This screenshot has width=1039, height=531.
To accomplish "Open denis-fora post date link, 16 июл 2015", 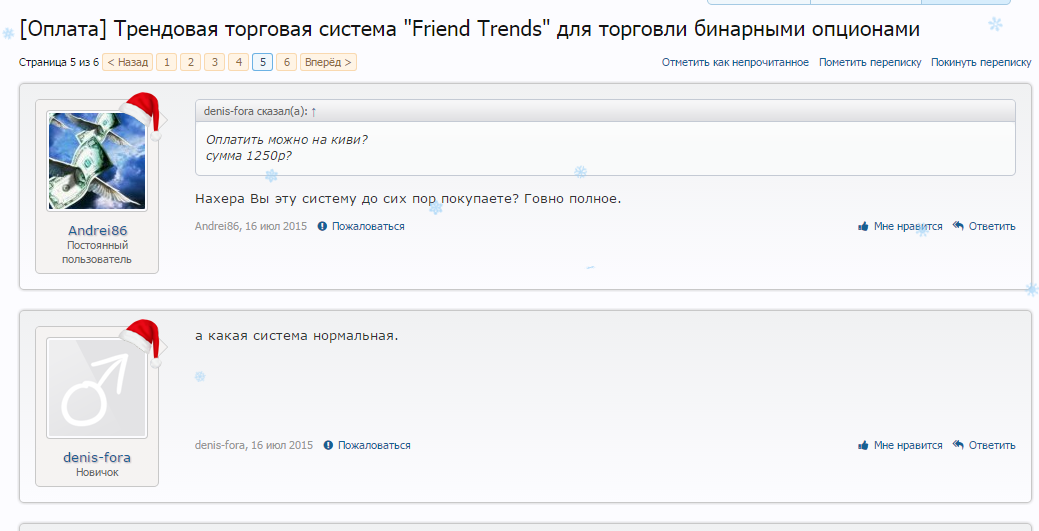I will coord(282,445).
